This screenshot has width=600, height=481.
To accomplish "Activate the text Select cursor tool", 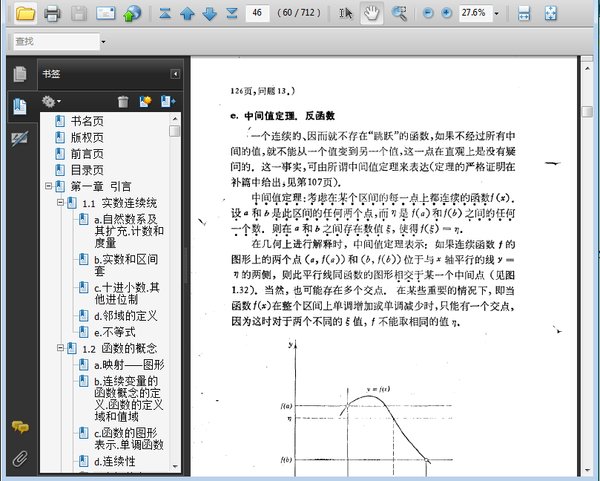I will [x=346, y=13].
